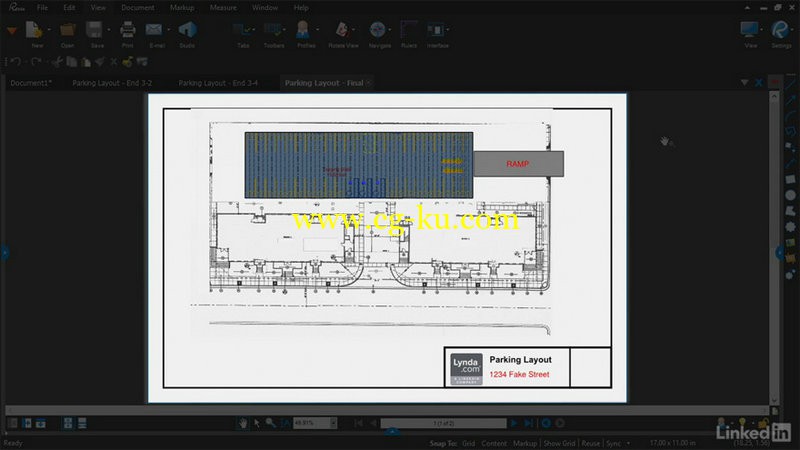
Task: Toggle Sync in status bar
Action: [x=613, y=443]
